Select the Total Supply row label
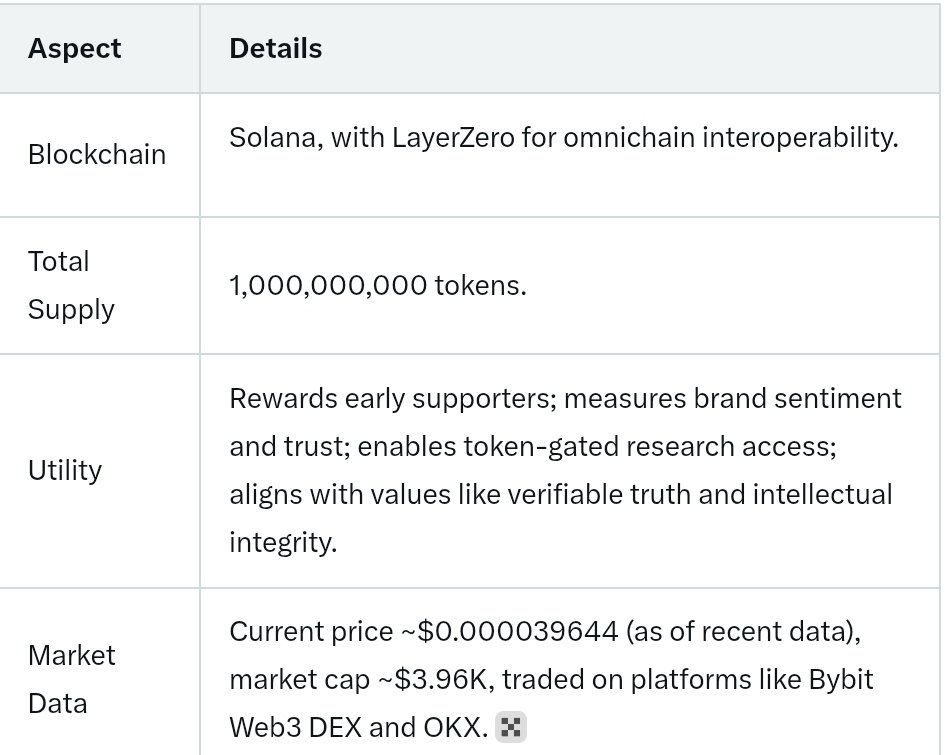The height and width of the screenshot is (755, 945). click(x=70, y=285)
